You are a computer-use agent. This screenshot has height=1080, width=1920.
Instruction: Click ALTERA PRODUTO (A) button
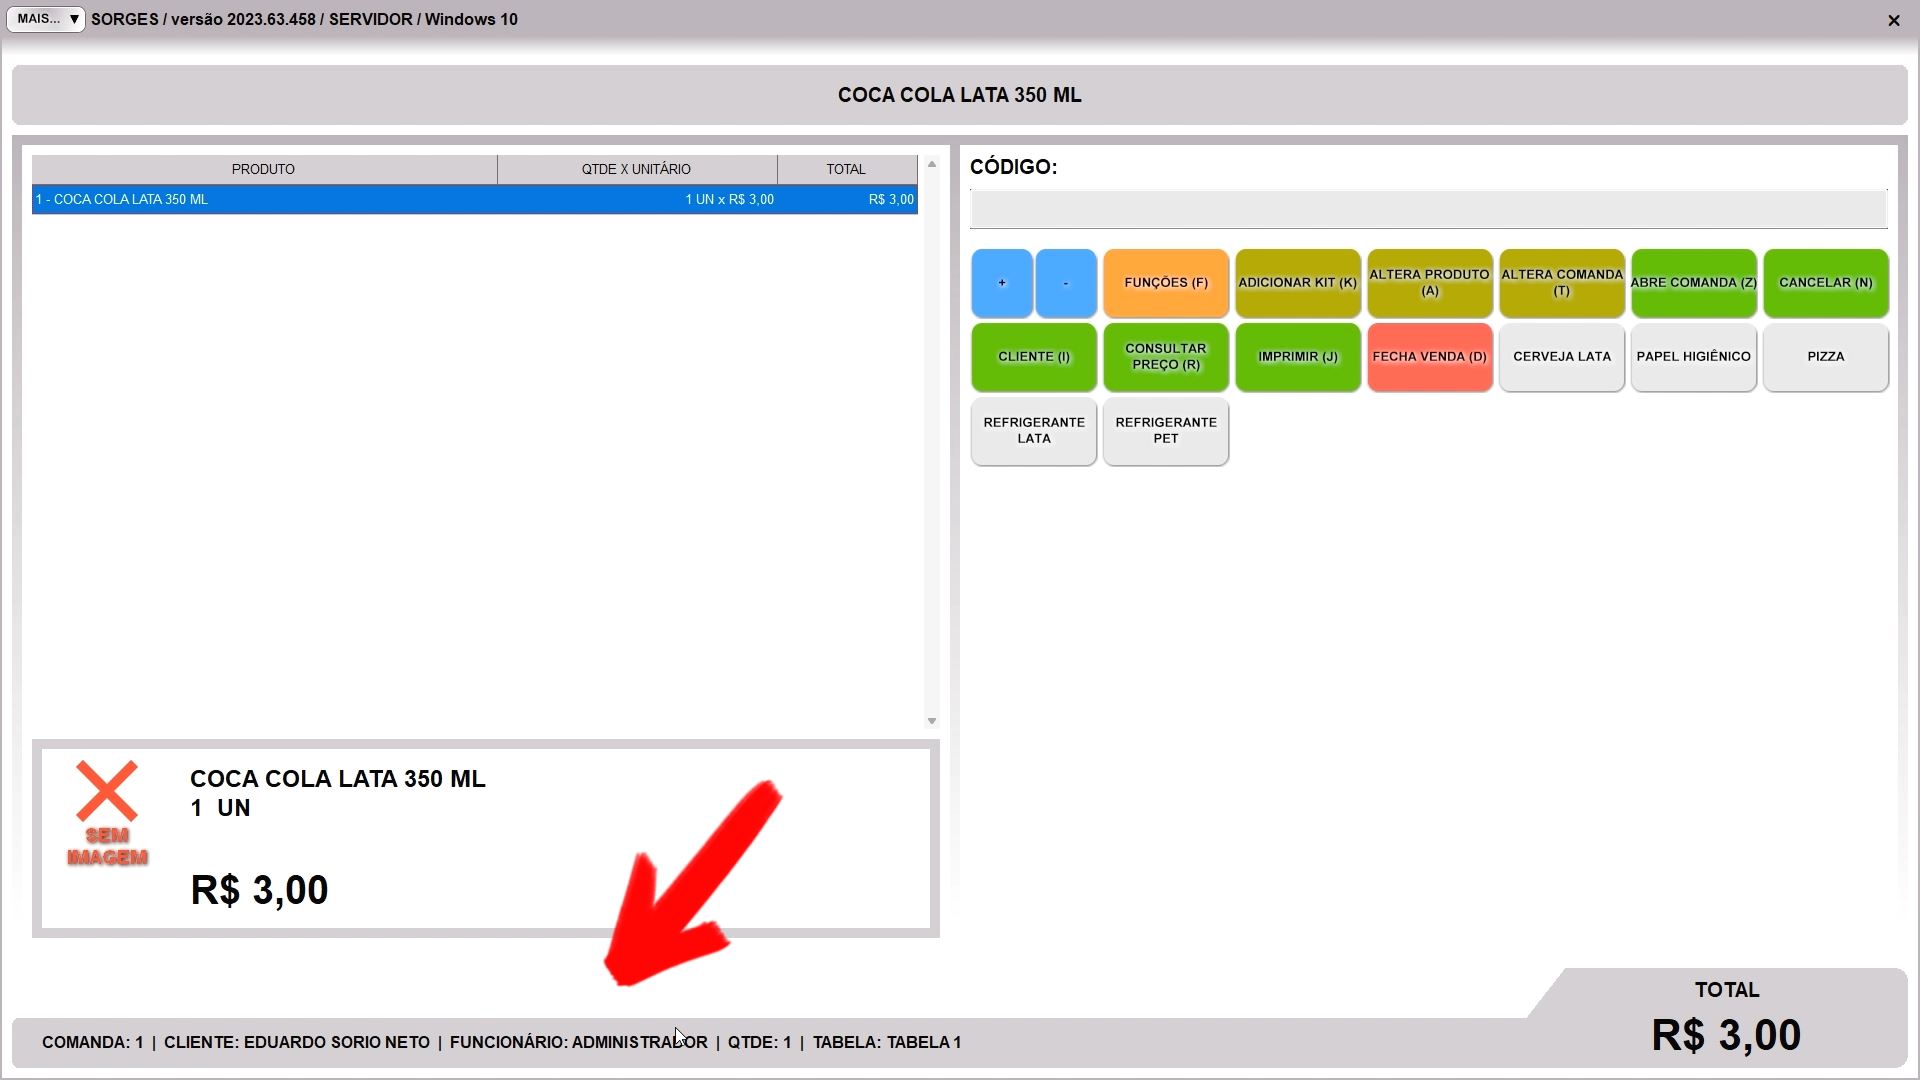click(1430, 283)
